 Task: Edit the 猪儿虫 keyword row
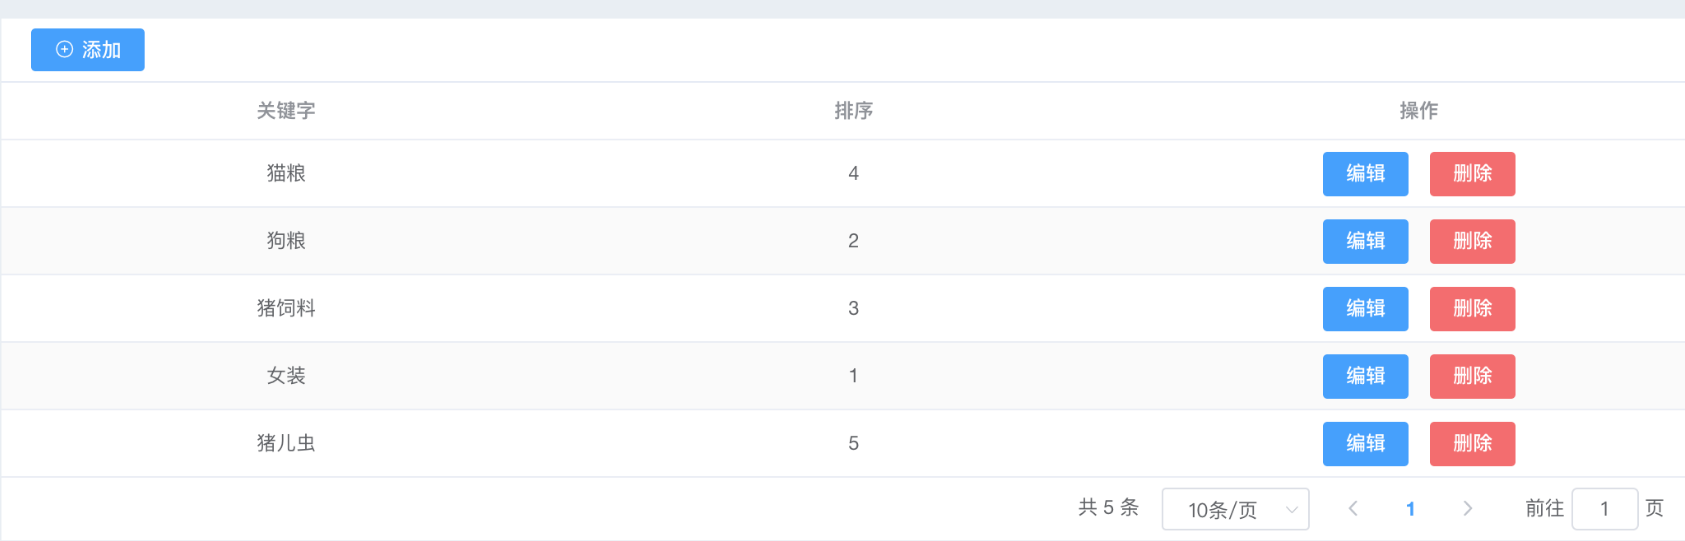tap(1365, 444)
